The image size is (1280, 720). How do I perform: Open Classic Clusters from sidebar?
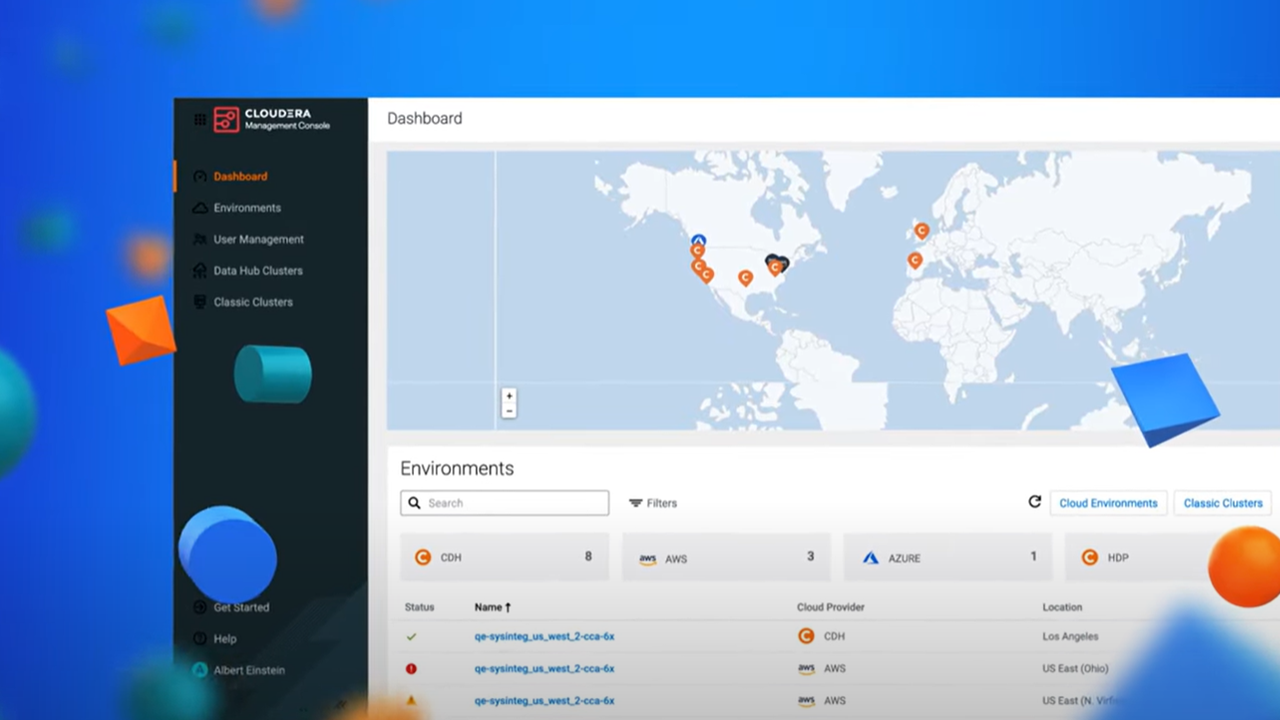[x=253, y=302]
